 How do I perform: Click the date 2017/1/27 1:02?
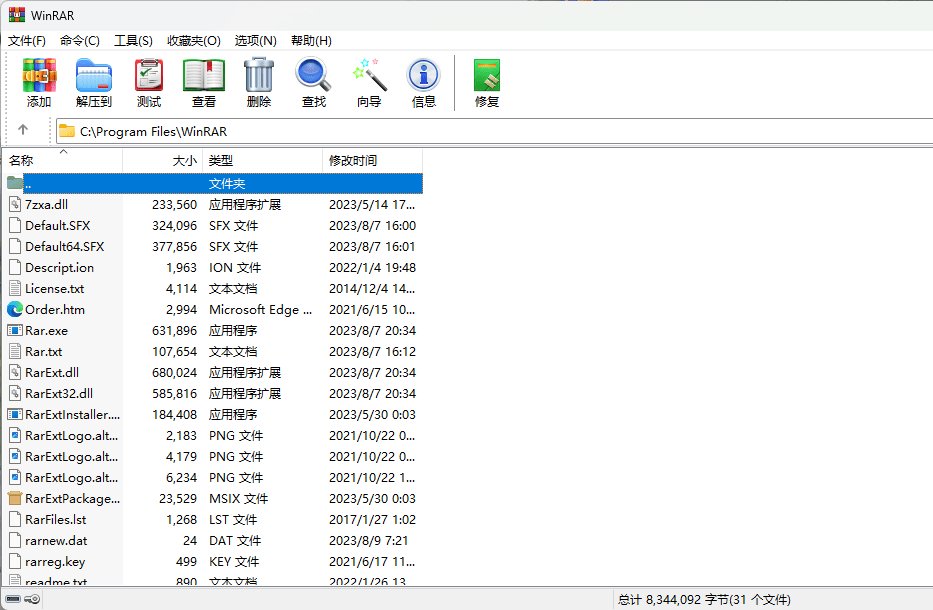tap(372, 520)
